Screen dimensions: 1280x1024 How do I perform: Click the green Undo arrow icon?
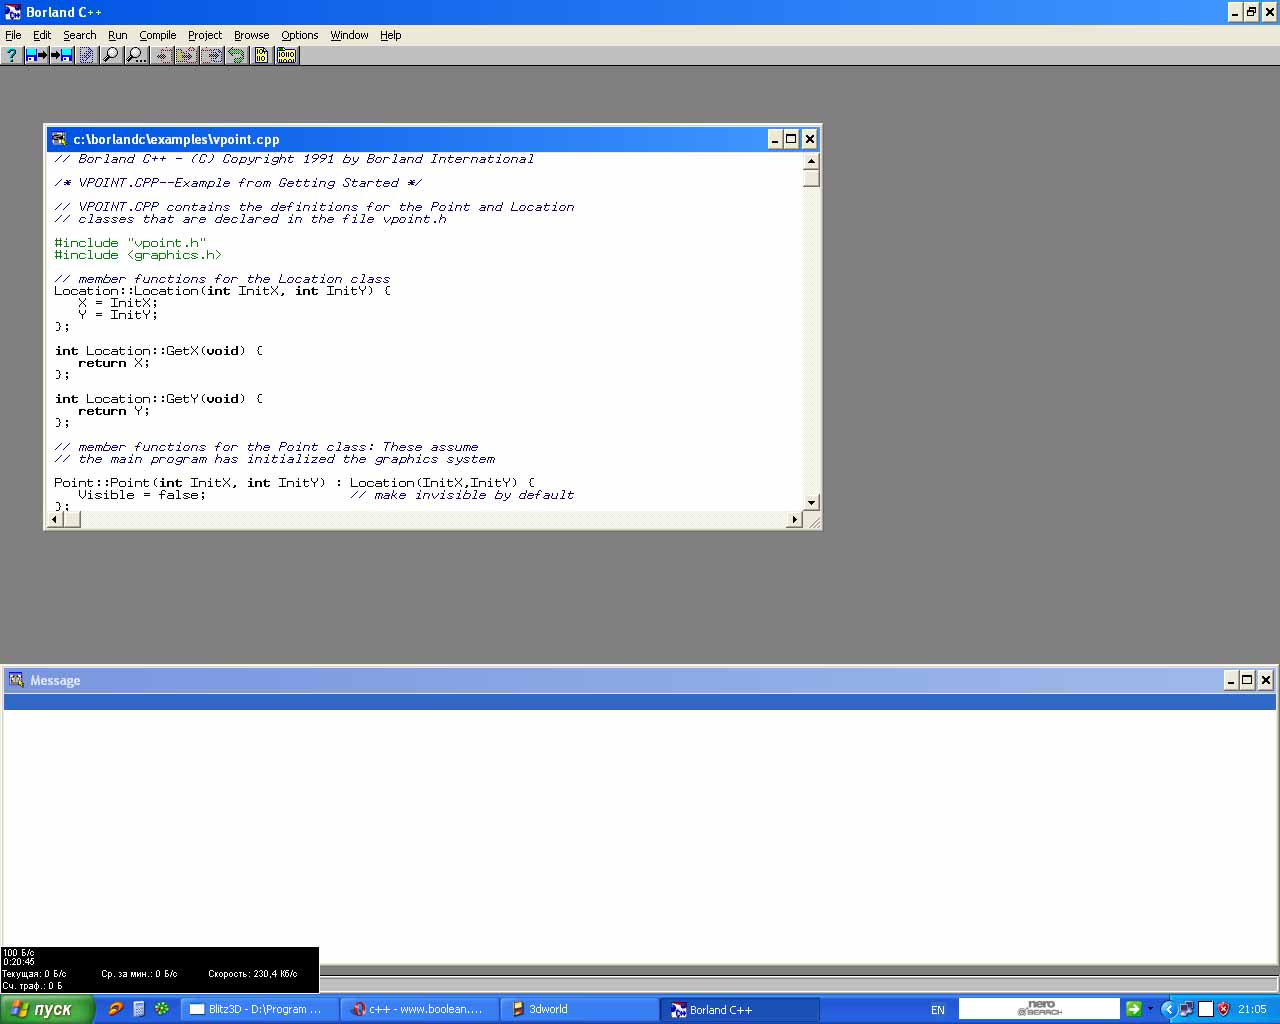pos(236,56)
